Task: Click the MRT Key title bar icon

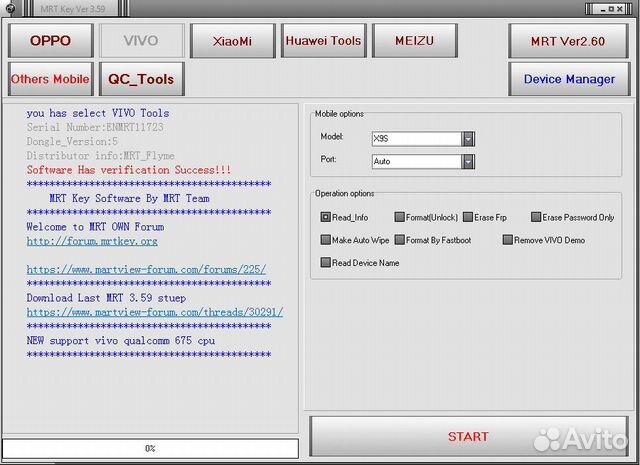Action: pos(10,6)
